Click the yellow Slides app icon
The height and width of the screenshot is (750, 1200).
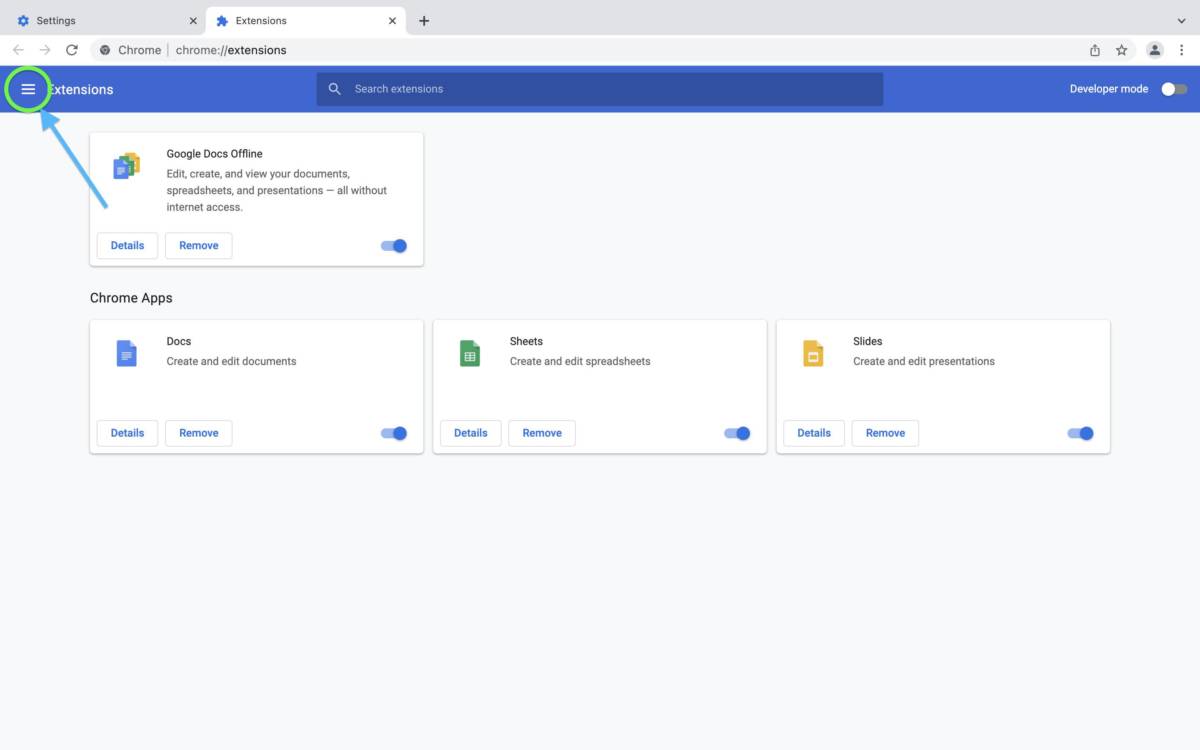tap(813, 353)
